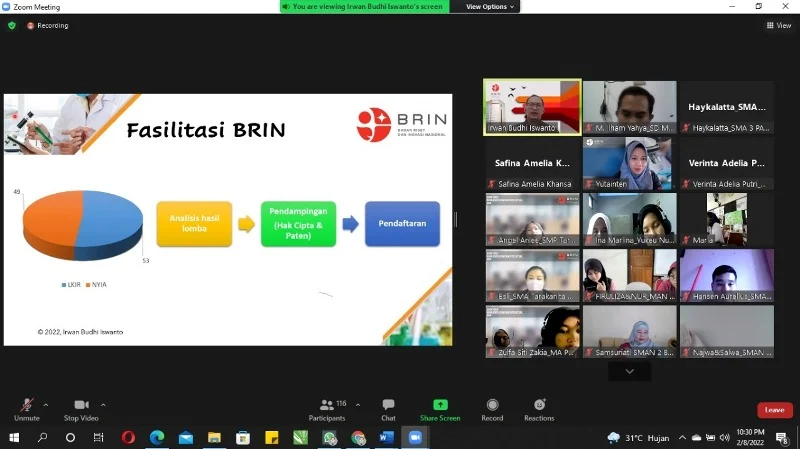Open Microsoft Edge from taskbar
The width and height of the screenshot is (800, 449).
157,437
